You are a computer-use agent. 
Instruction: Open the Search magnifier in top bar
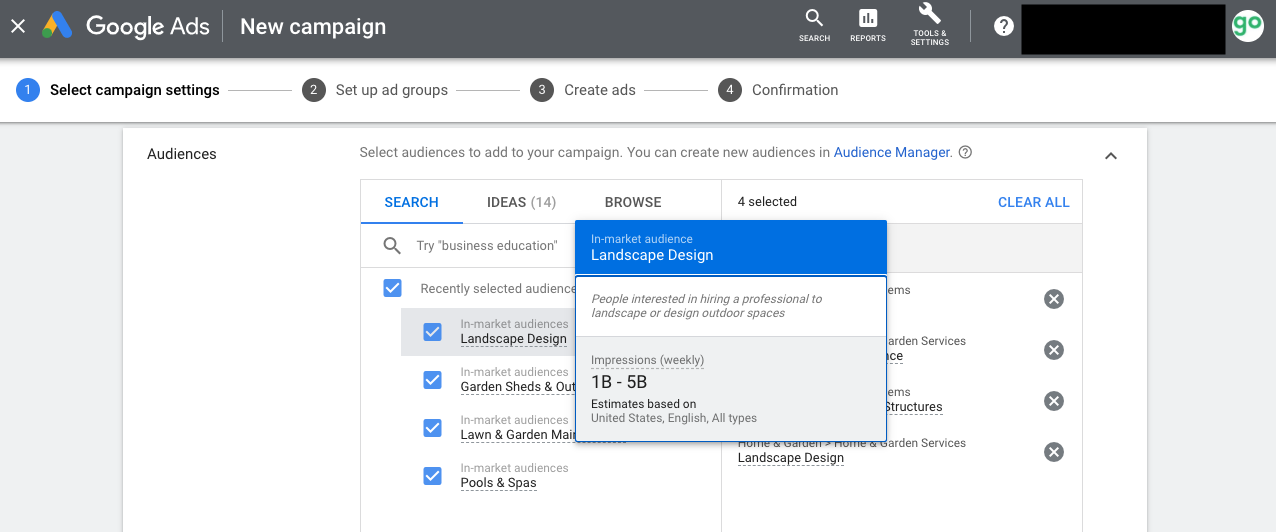click(x=814, y=25)
